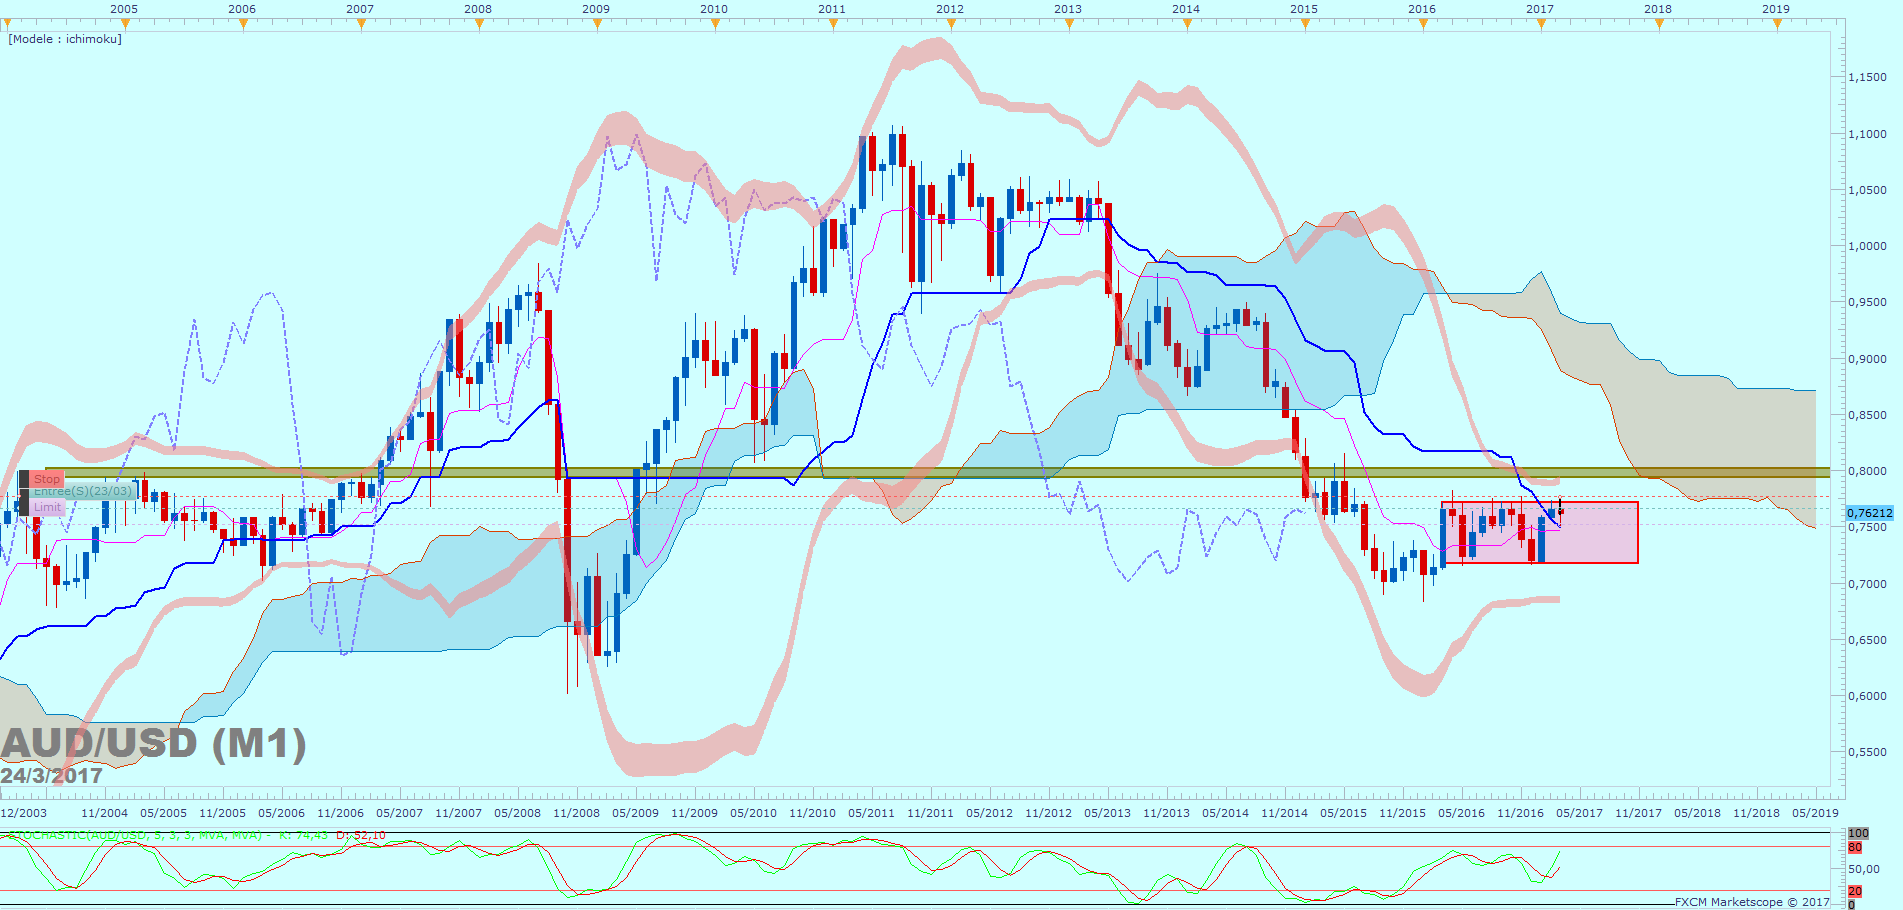Click the 05/2016 date axis label
Viewport: 1903px width, 910px height.
click(1461, 813)
